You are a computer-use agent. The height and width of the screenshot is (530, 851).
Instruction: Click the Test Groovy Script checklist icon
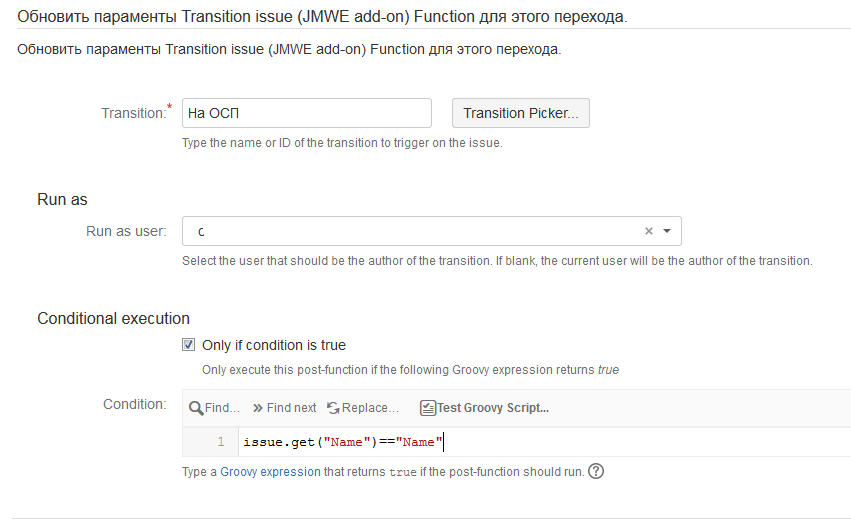(x=428, y=408)
